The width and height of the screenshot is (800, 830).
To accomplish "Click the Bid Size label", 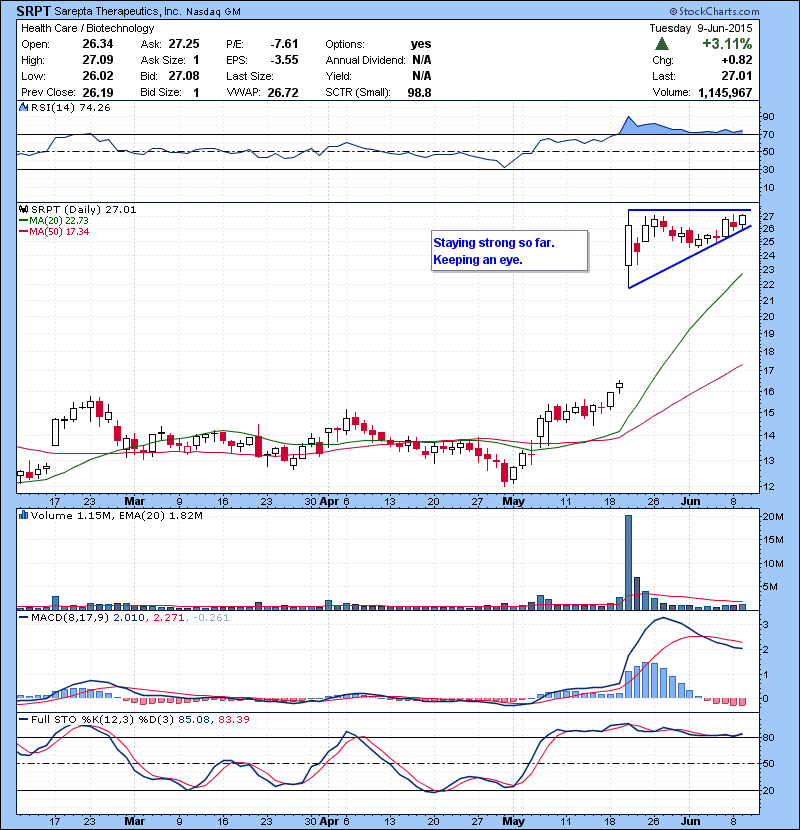I will pos(161,92).
